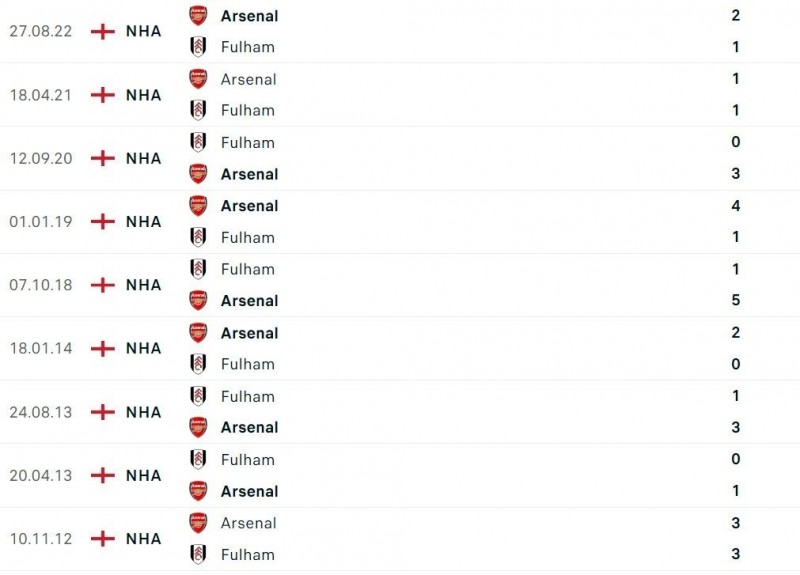
Task: Click England flag beside 18.04.21
Action: (x=102, y=95)
